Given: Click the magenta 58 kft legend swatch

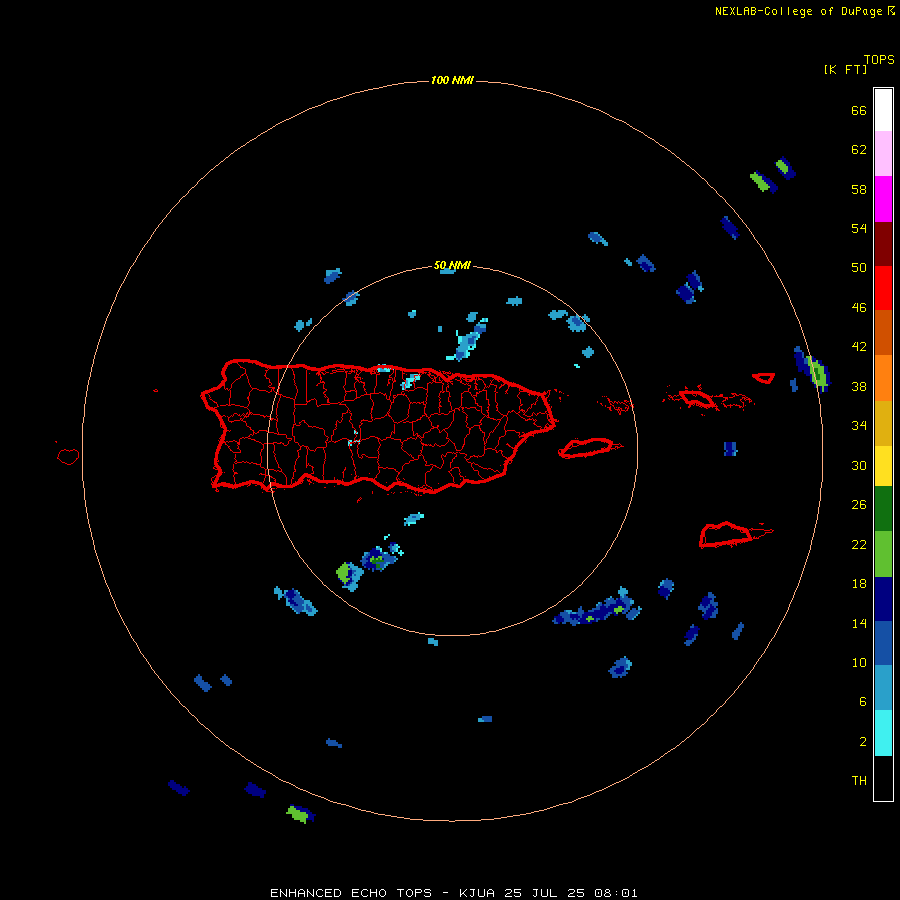Looking at the screenshot, I should tap(883, 199).
